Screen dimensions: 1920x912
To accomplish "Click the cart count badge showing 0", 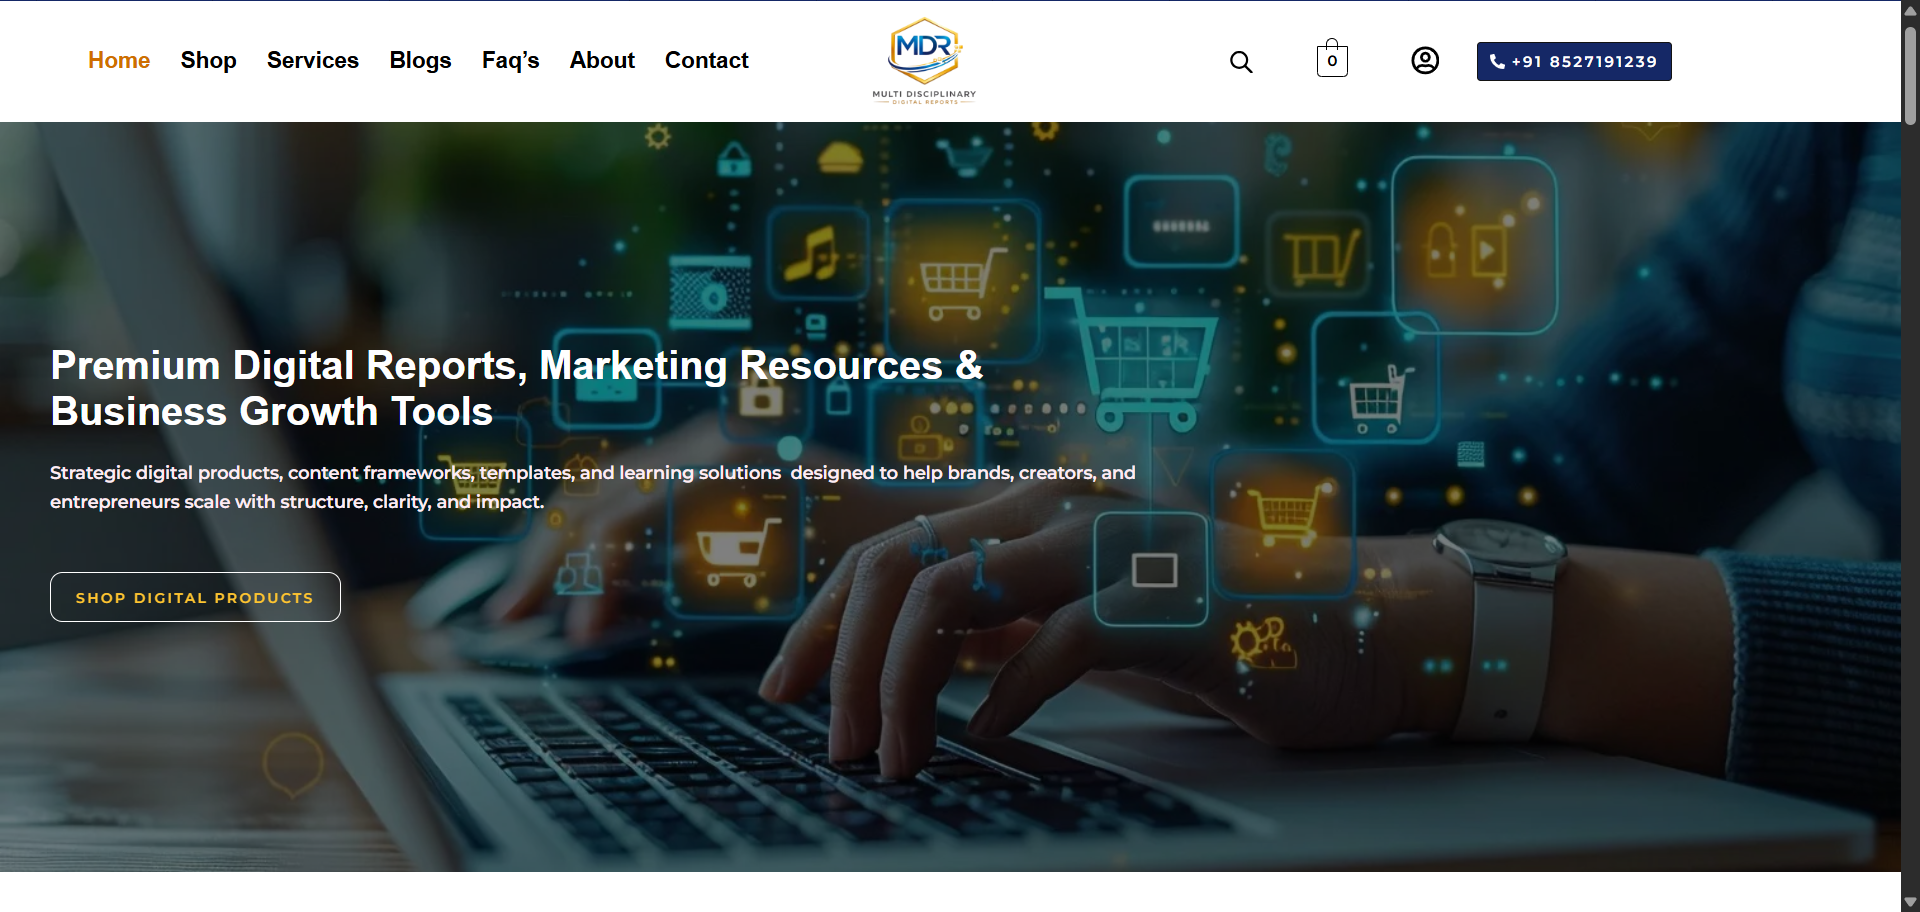I will tap(1332, 62).
